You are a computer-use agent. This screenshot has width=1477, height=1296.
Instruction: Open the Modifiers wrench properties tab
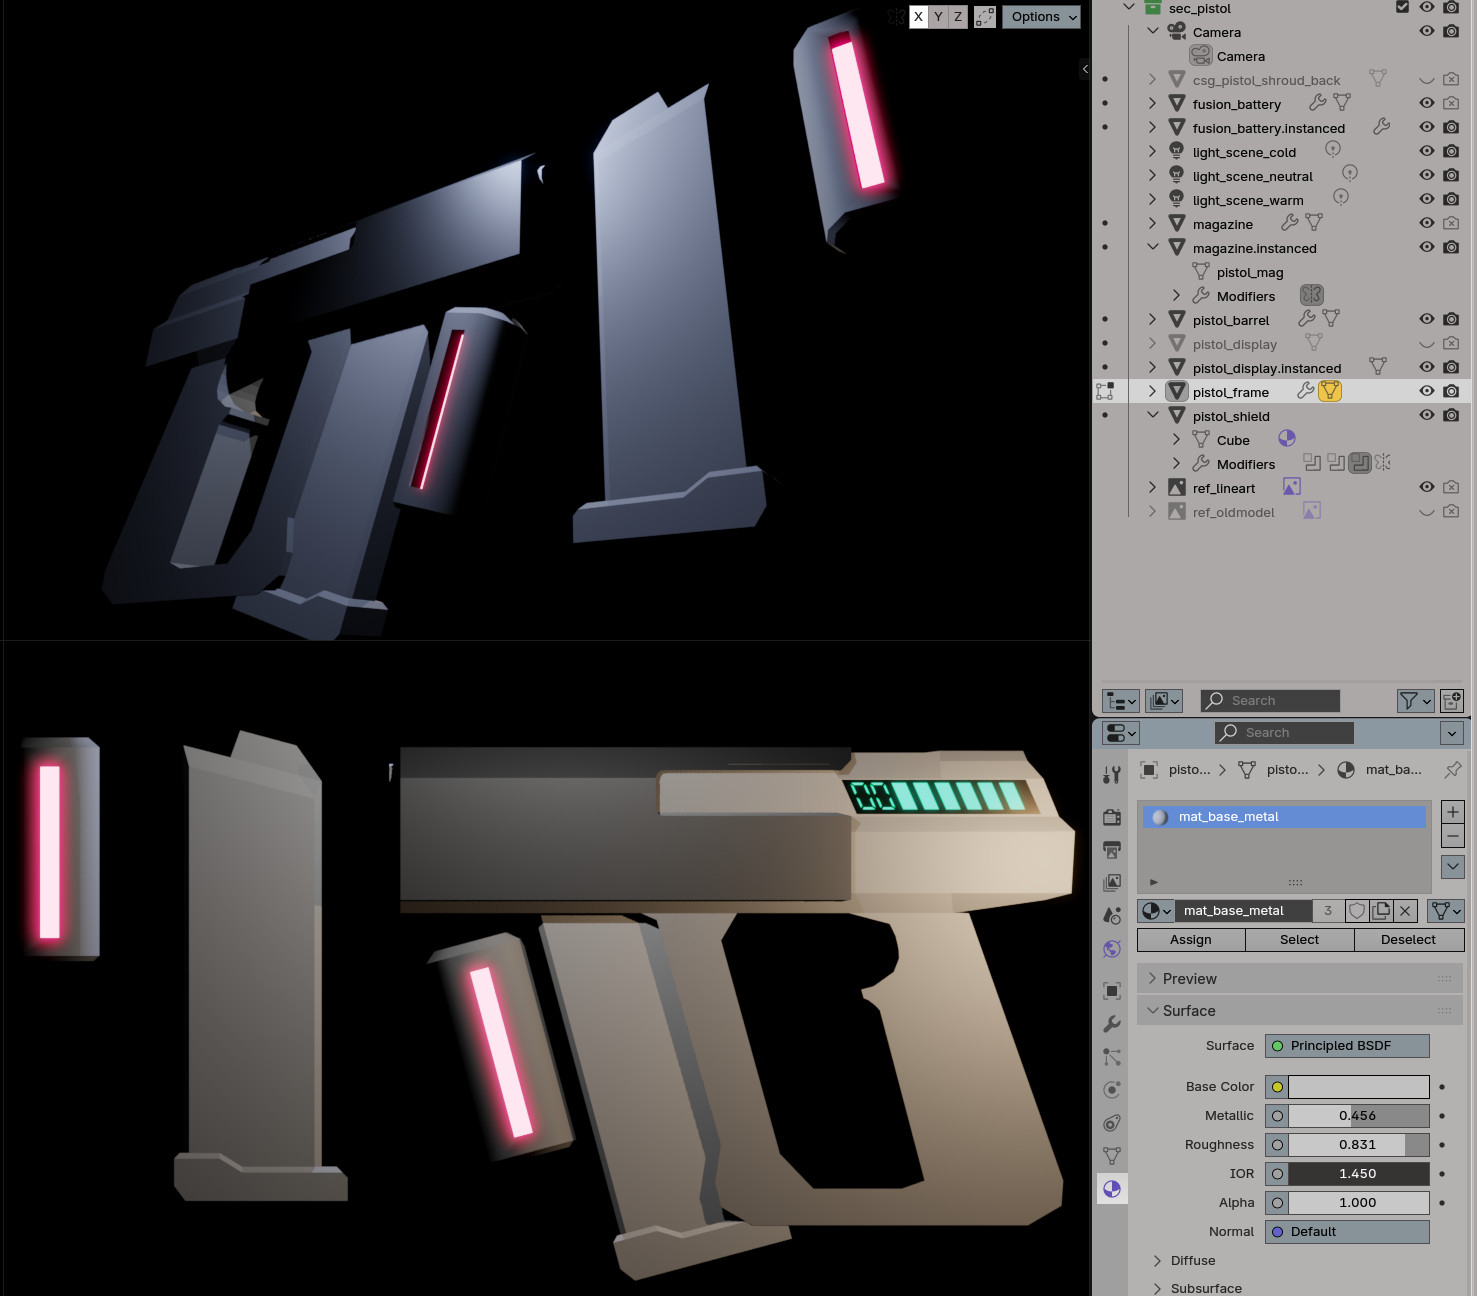click(x=1111, y=1024)
